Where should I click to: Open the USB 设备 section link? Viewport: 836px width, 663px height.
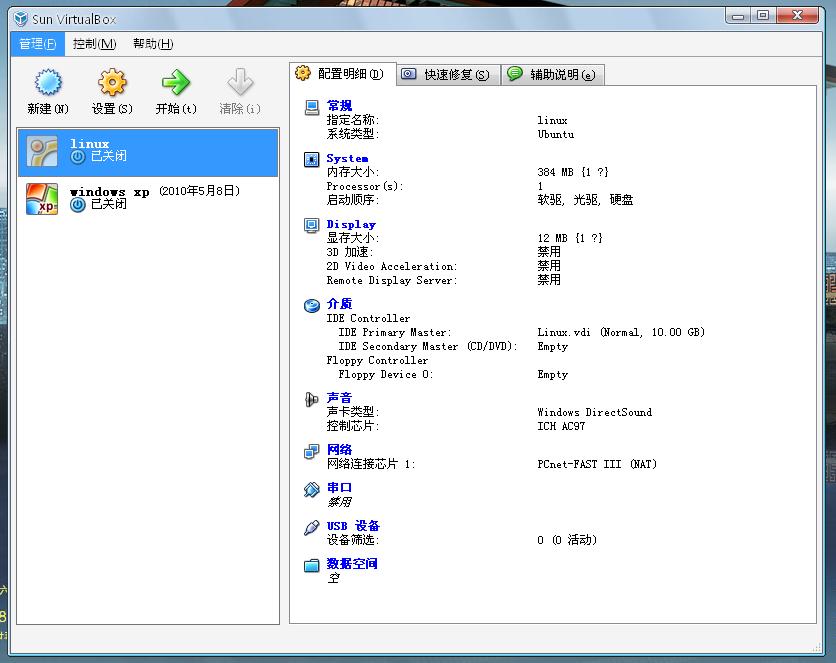click(353, 526)
